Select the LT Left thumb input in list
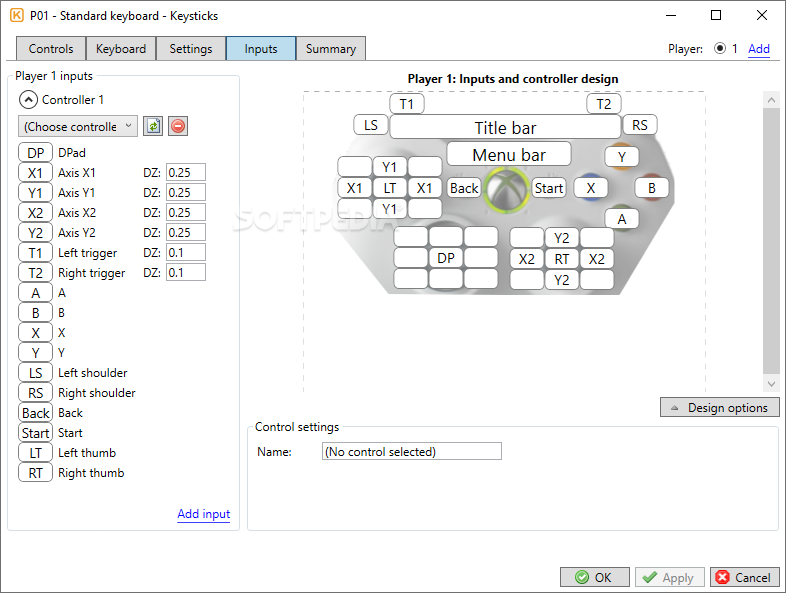The image size is (786, 593). tap(36, 453)
